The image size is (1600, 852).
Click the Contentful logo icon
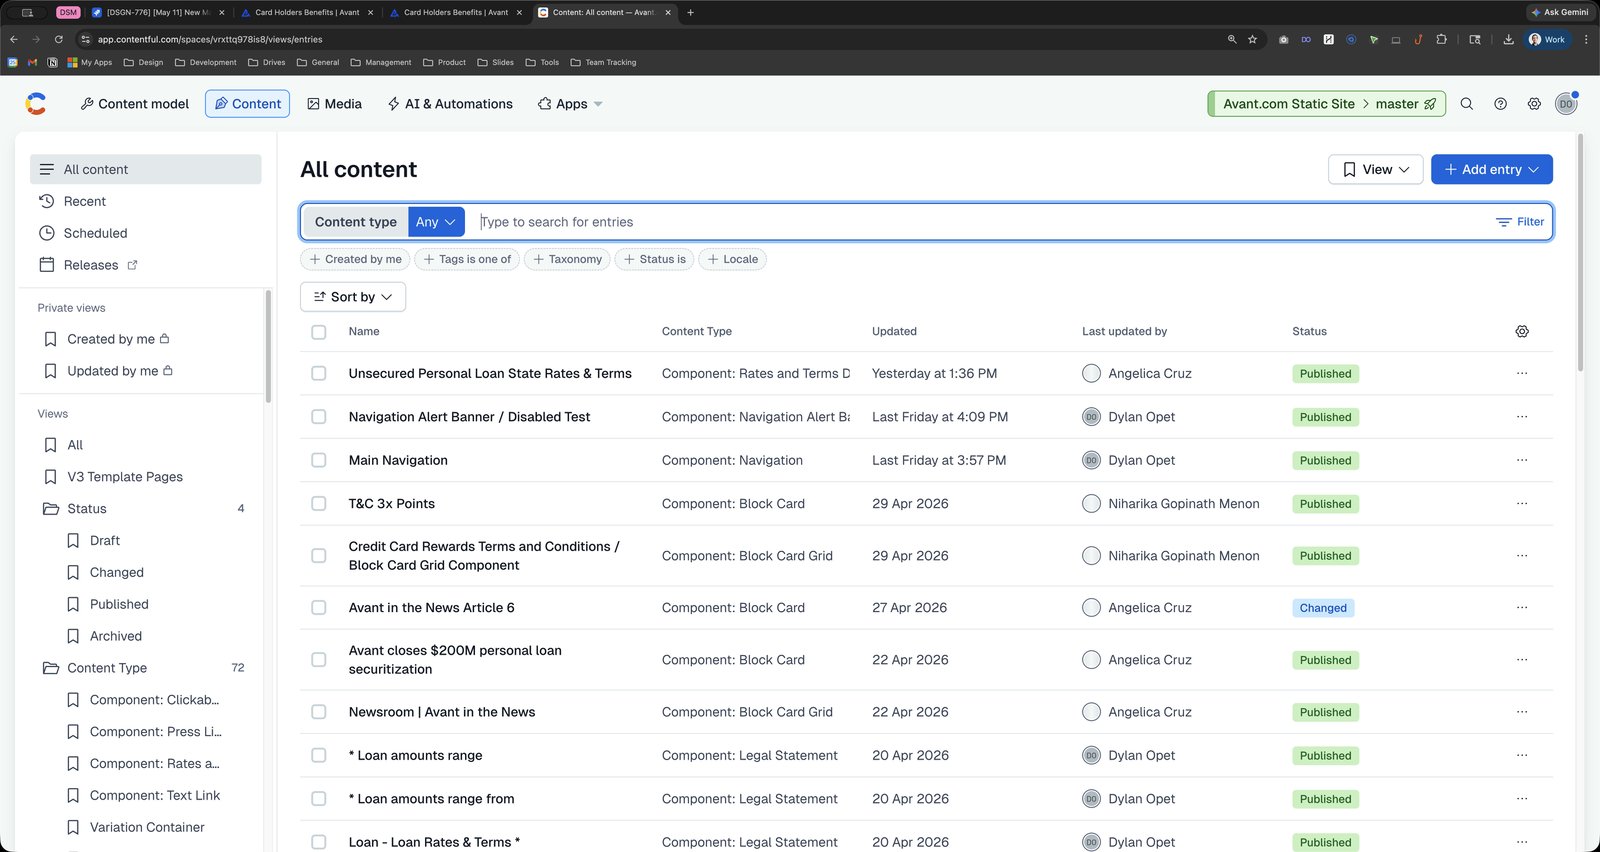[36, 104]
